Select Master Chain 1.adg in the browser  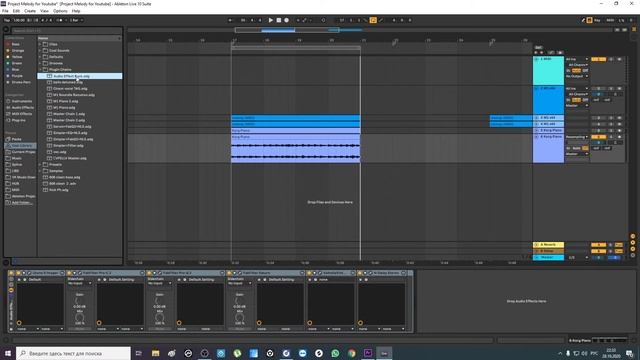(69, 114)
